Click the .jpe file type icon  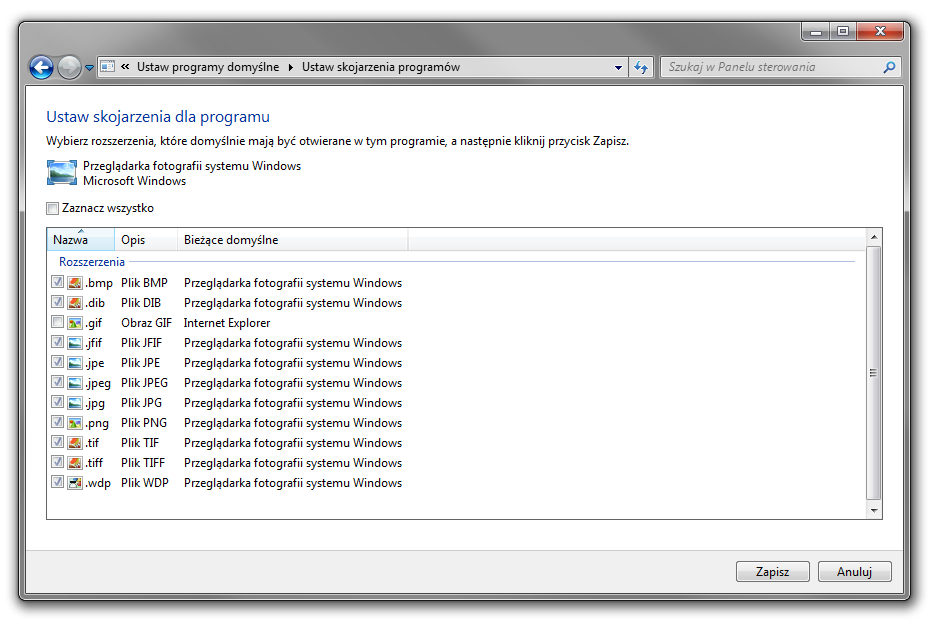click(74, 362)
